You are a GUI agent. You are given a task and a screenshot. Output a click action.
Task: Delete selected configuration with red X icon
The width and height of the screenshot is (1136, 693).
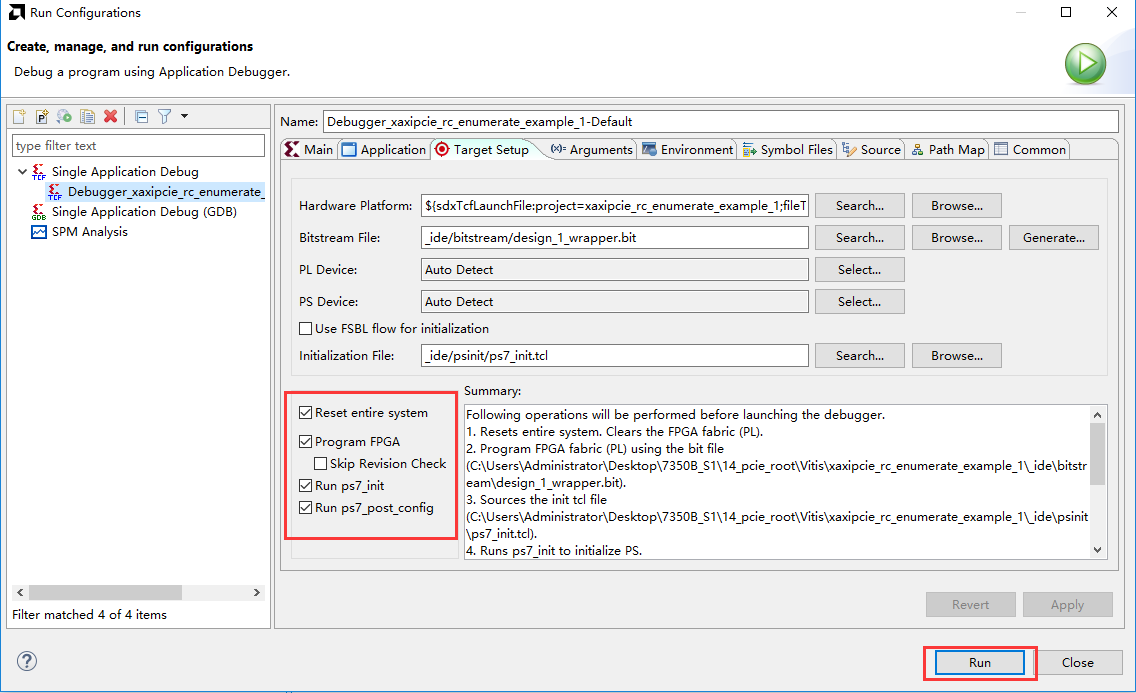click(110, 116)
